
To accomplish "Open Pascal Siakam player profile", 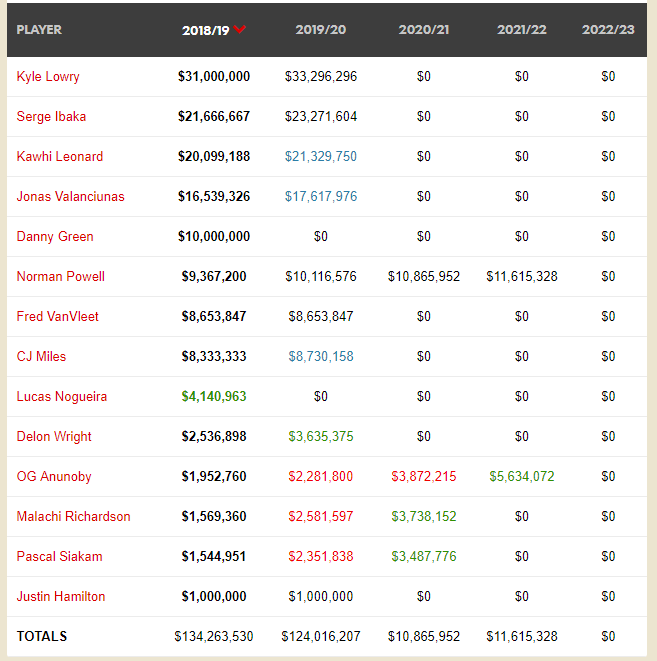I will coord(60,557).
